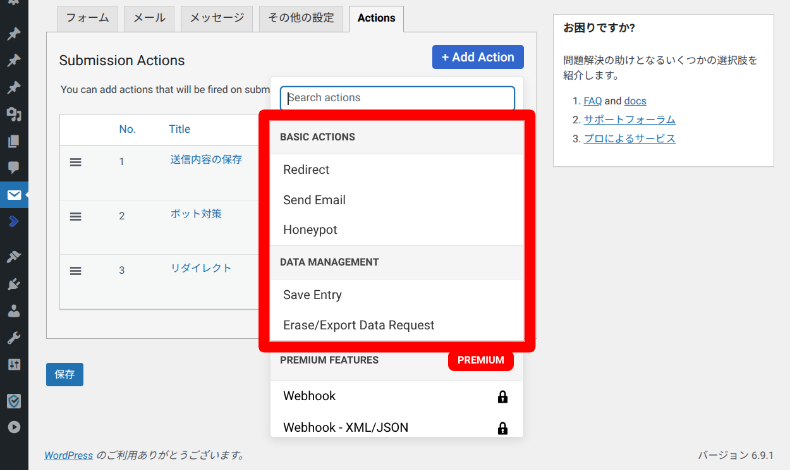Click the Submission Actions heading

(122, 60)
